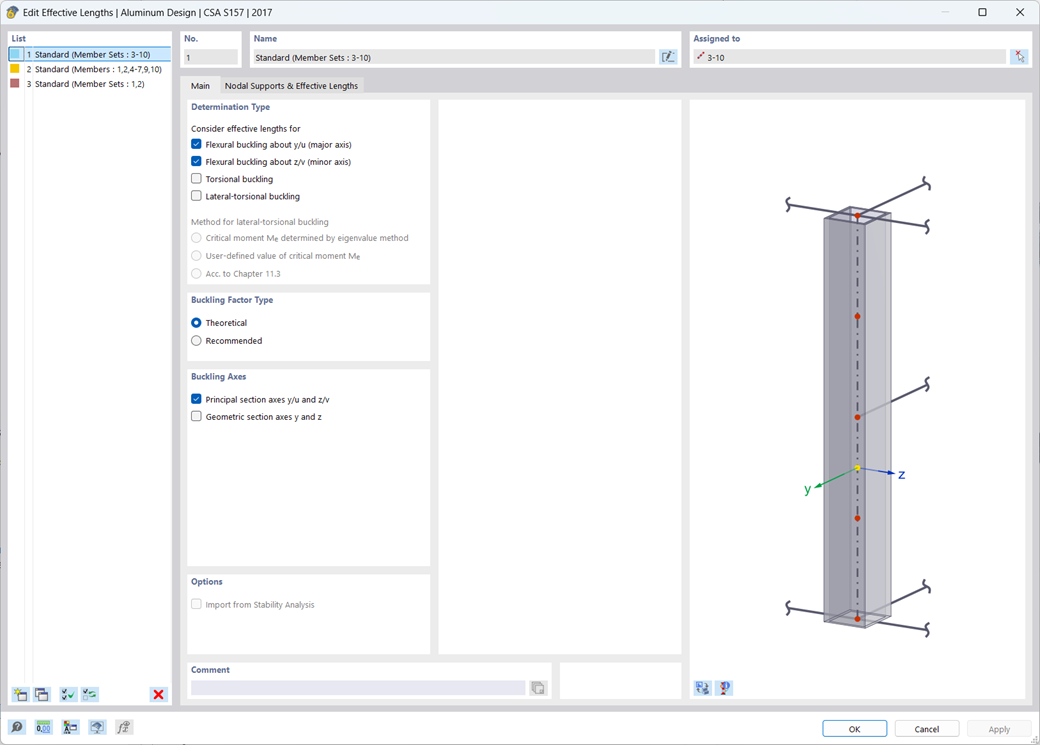Copy the selected effective length definition
Screen dimensions: 1040x745
[41, 694]
